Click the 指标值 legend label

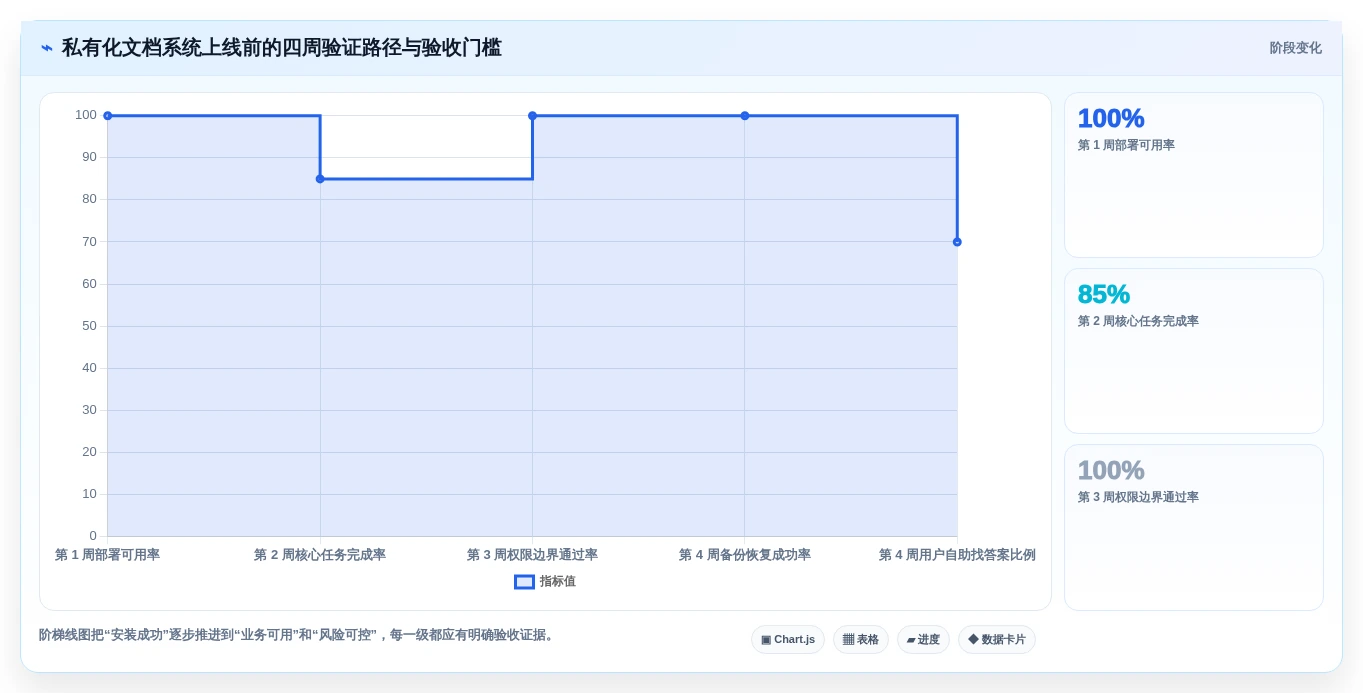click(x=558, y=582)
